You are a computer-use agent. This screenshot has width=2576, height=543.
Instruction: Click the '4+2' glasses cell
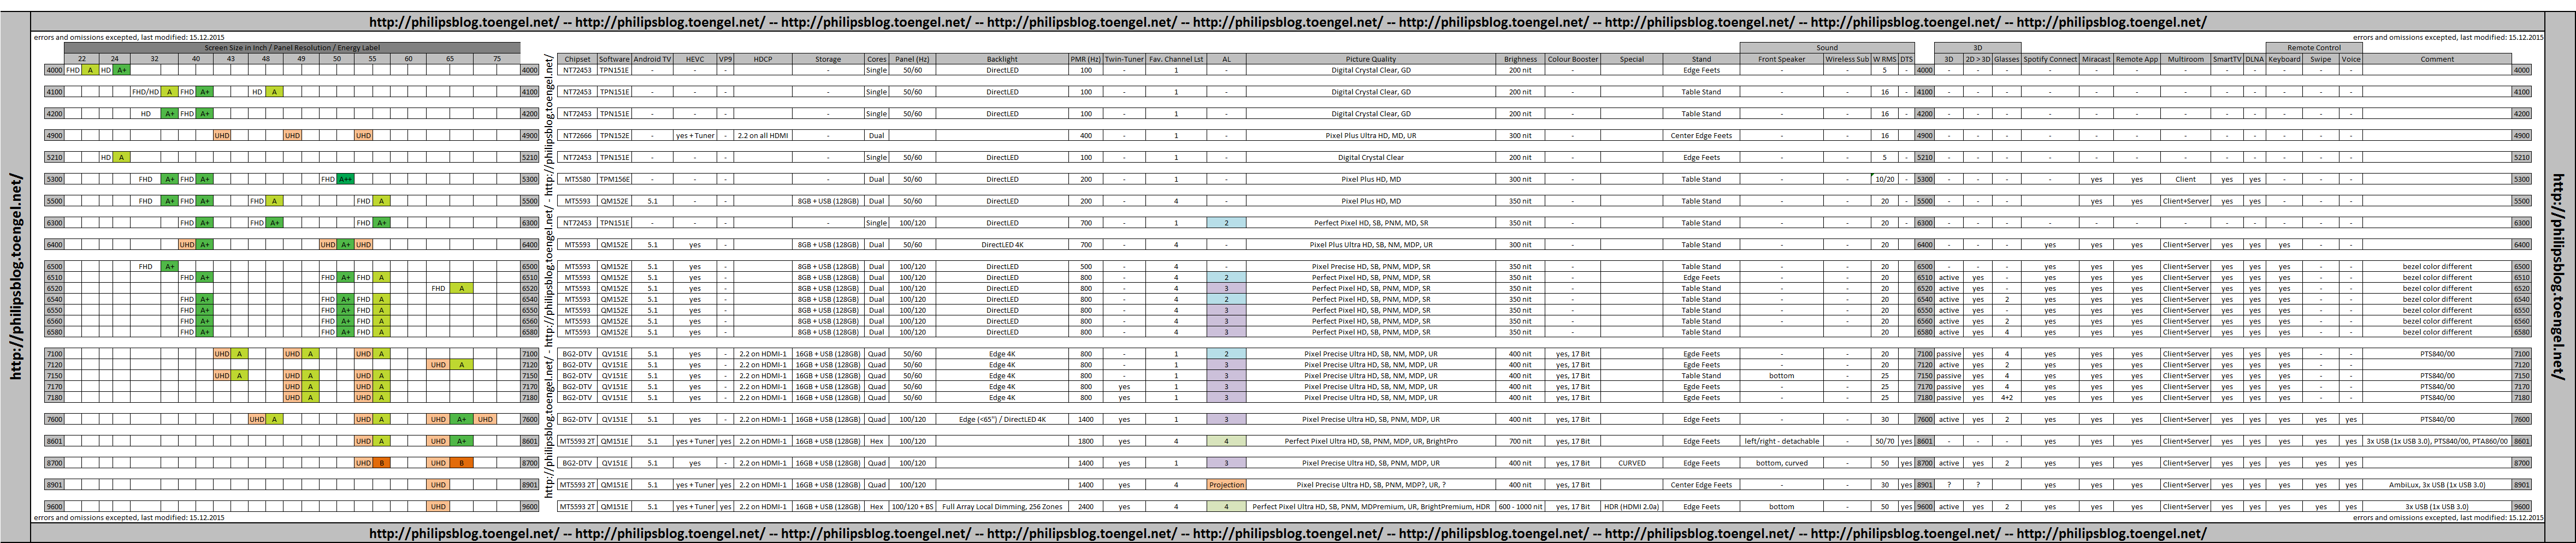pos(2006,398)
